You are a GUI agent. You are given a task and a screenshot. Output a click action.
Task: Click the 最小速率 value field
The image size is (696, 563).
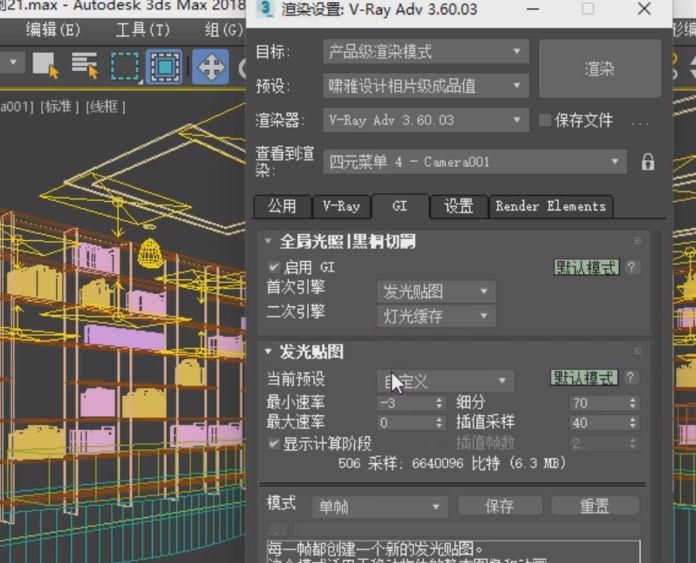pos(406,403)
